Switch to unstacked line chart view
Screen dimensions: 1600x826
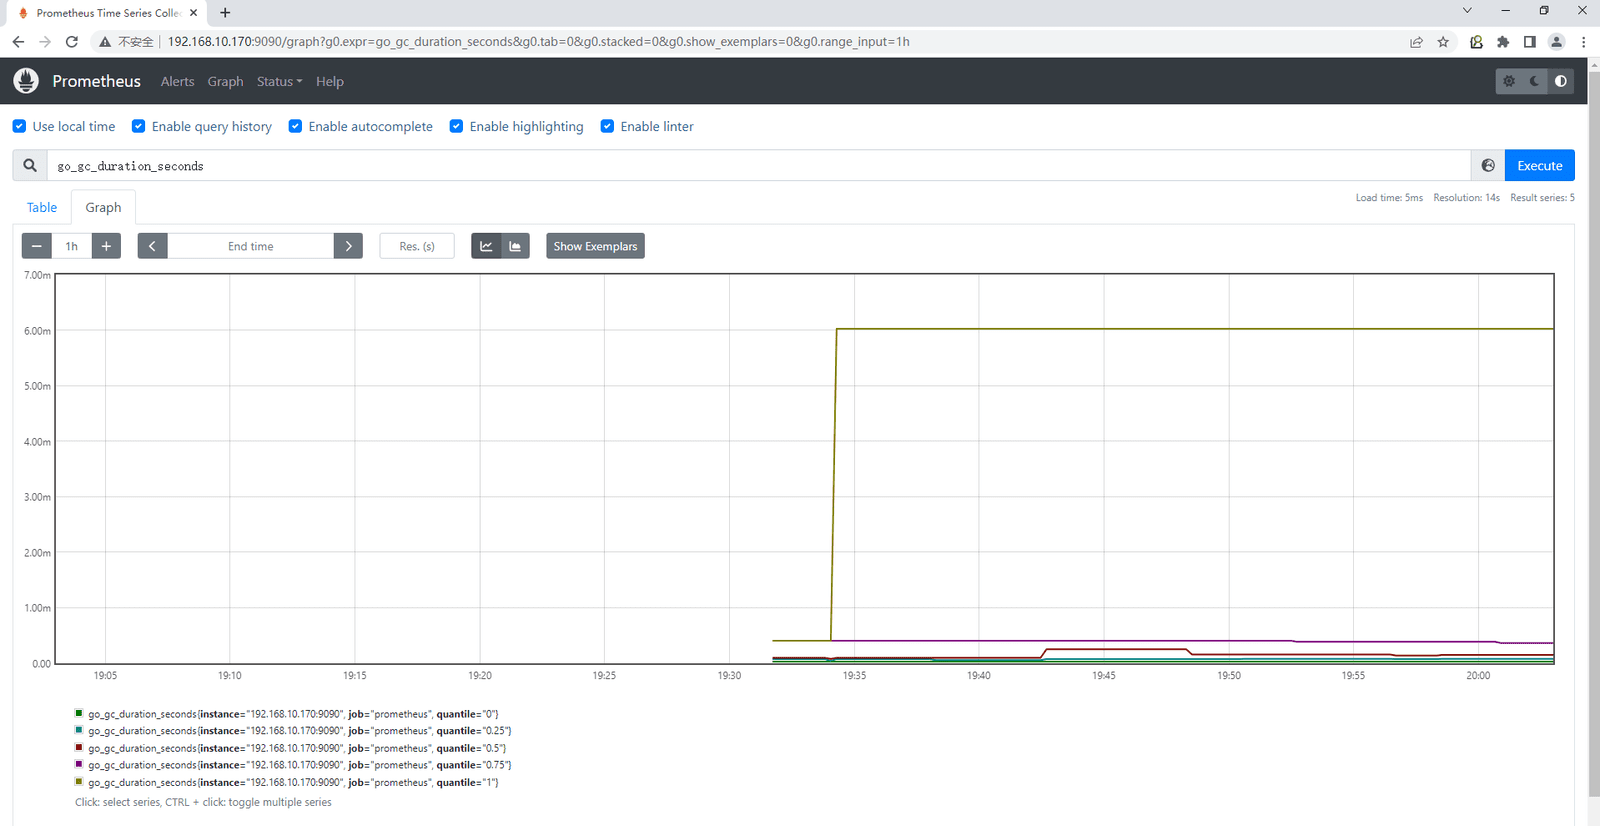pos(486,246)
